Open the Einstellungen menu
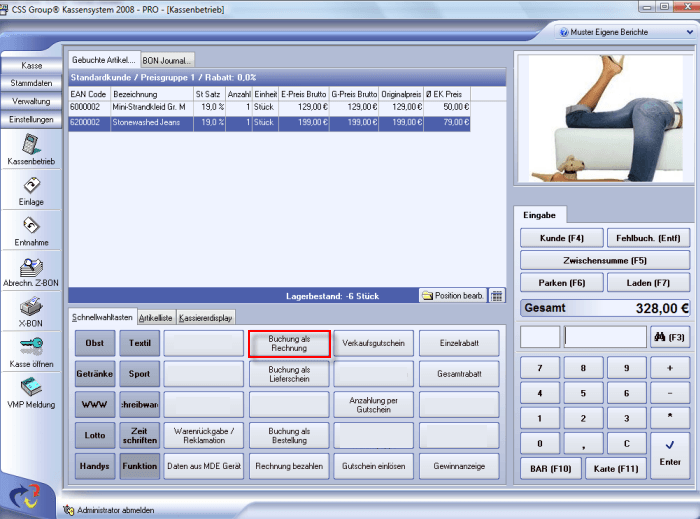 31,120
